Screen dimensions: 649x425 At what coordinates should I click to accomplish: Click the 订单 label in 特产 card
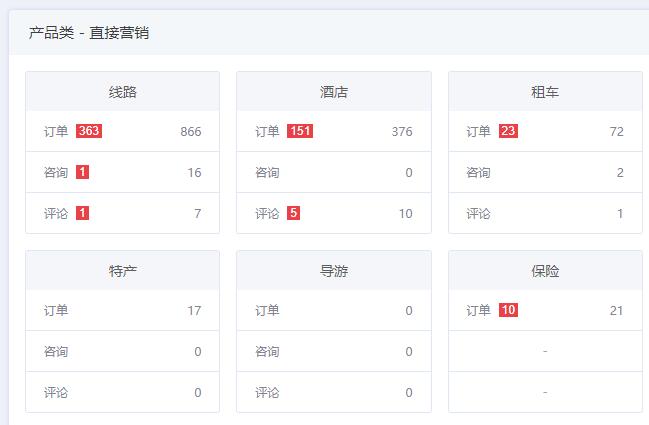coord(56,311)
